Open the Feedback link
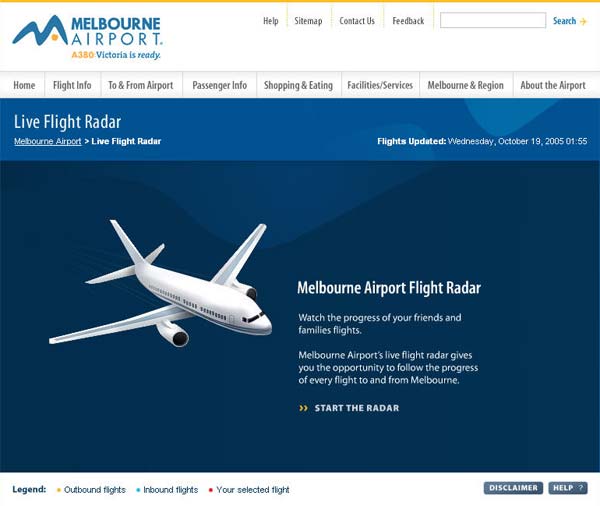The width and height of the screenshot is (600, 506). click(x=408, y=21)
